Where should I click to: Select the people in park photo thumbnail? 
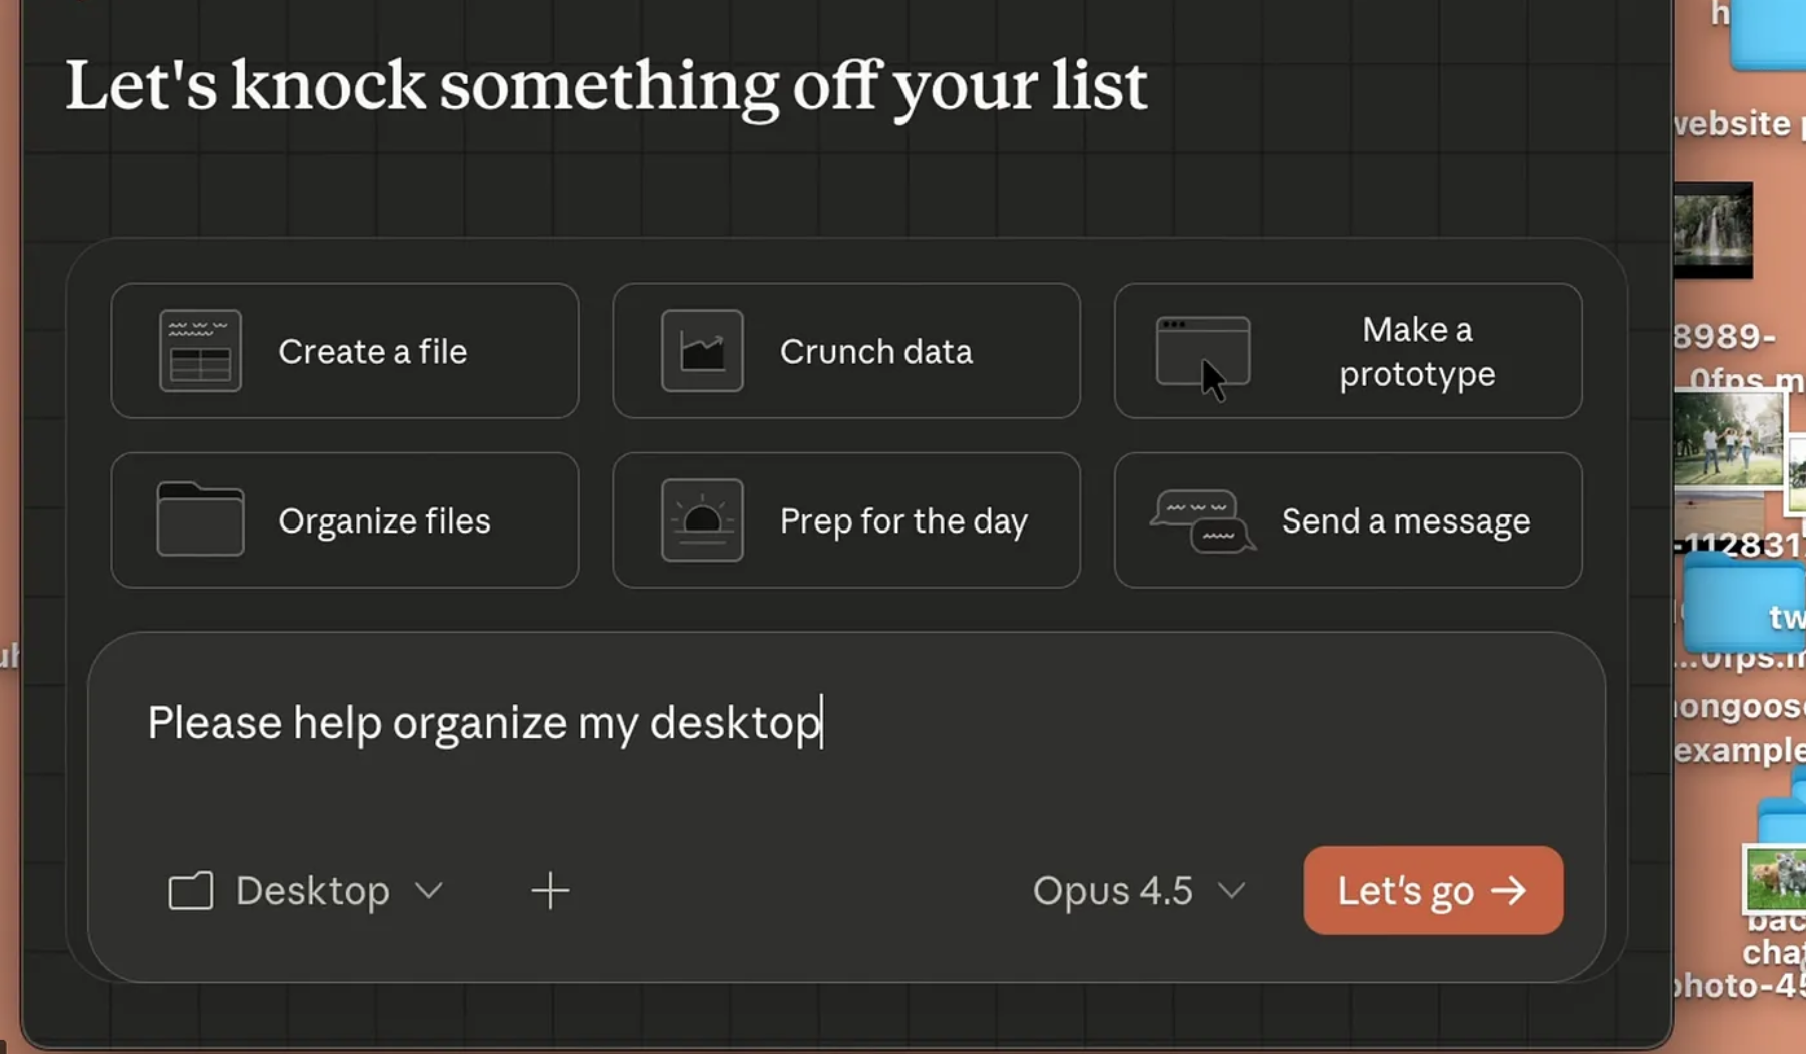[x=1728, y=440]
